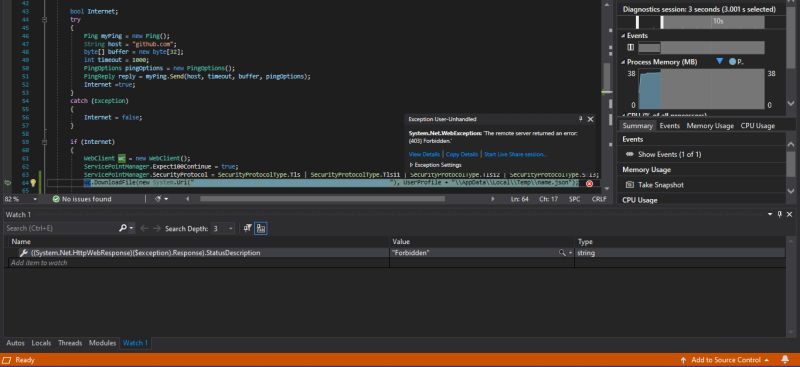Collapse the Events graph section
Viewport: 800px width, 367px height.
click(x=623, y=36)
